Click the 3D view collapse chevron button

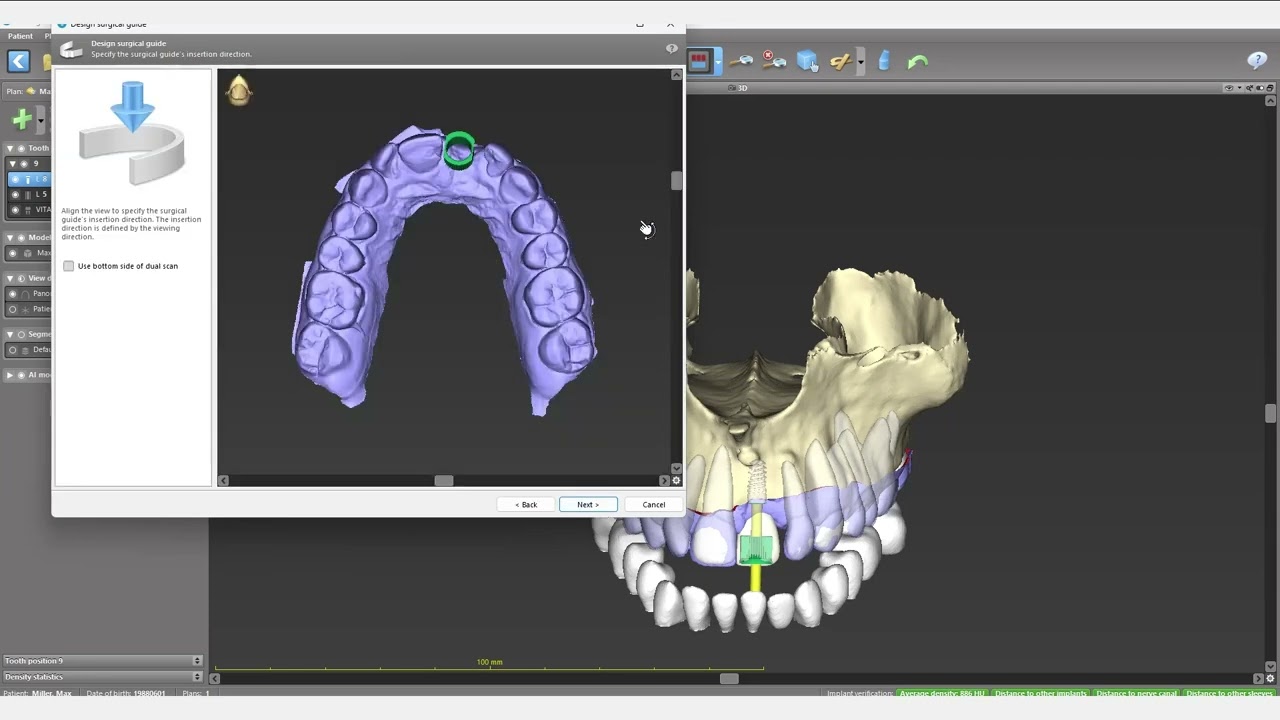click(x=1271, y=100)
